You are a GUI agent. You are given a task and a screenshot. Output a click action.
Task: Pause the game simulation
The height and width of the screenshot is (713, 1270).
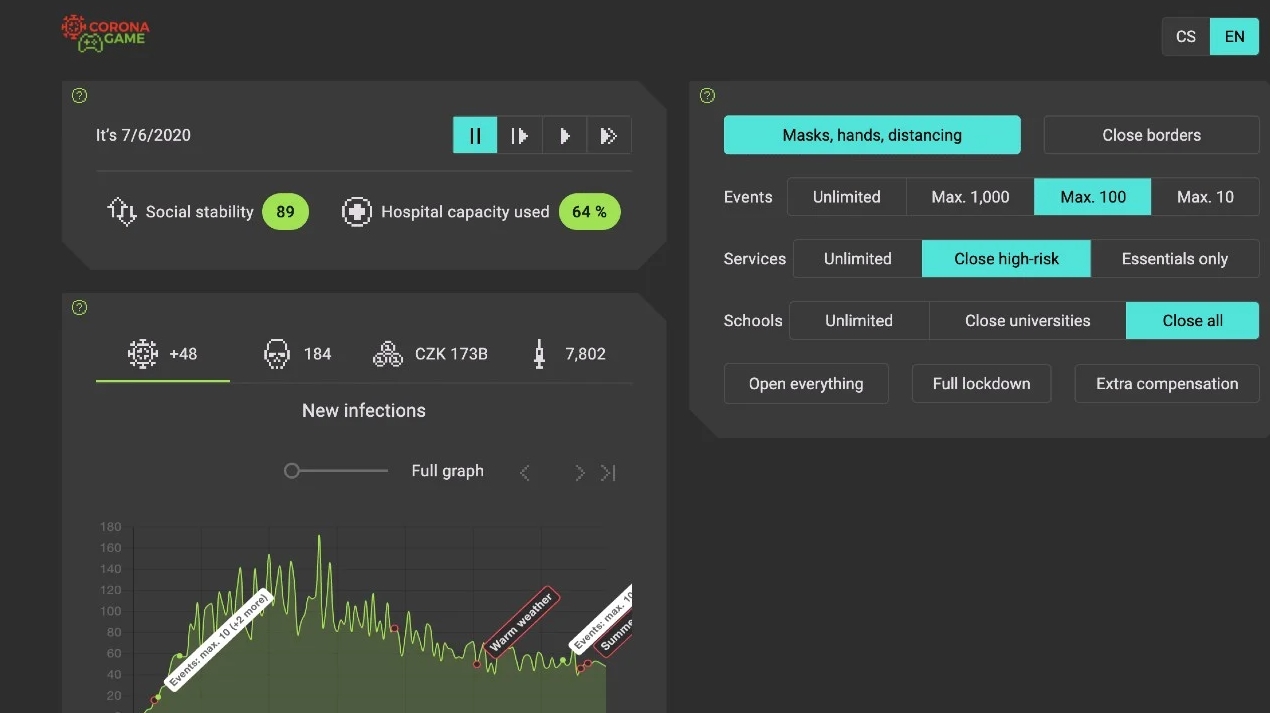click(x=475, y=136)
